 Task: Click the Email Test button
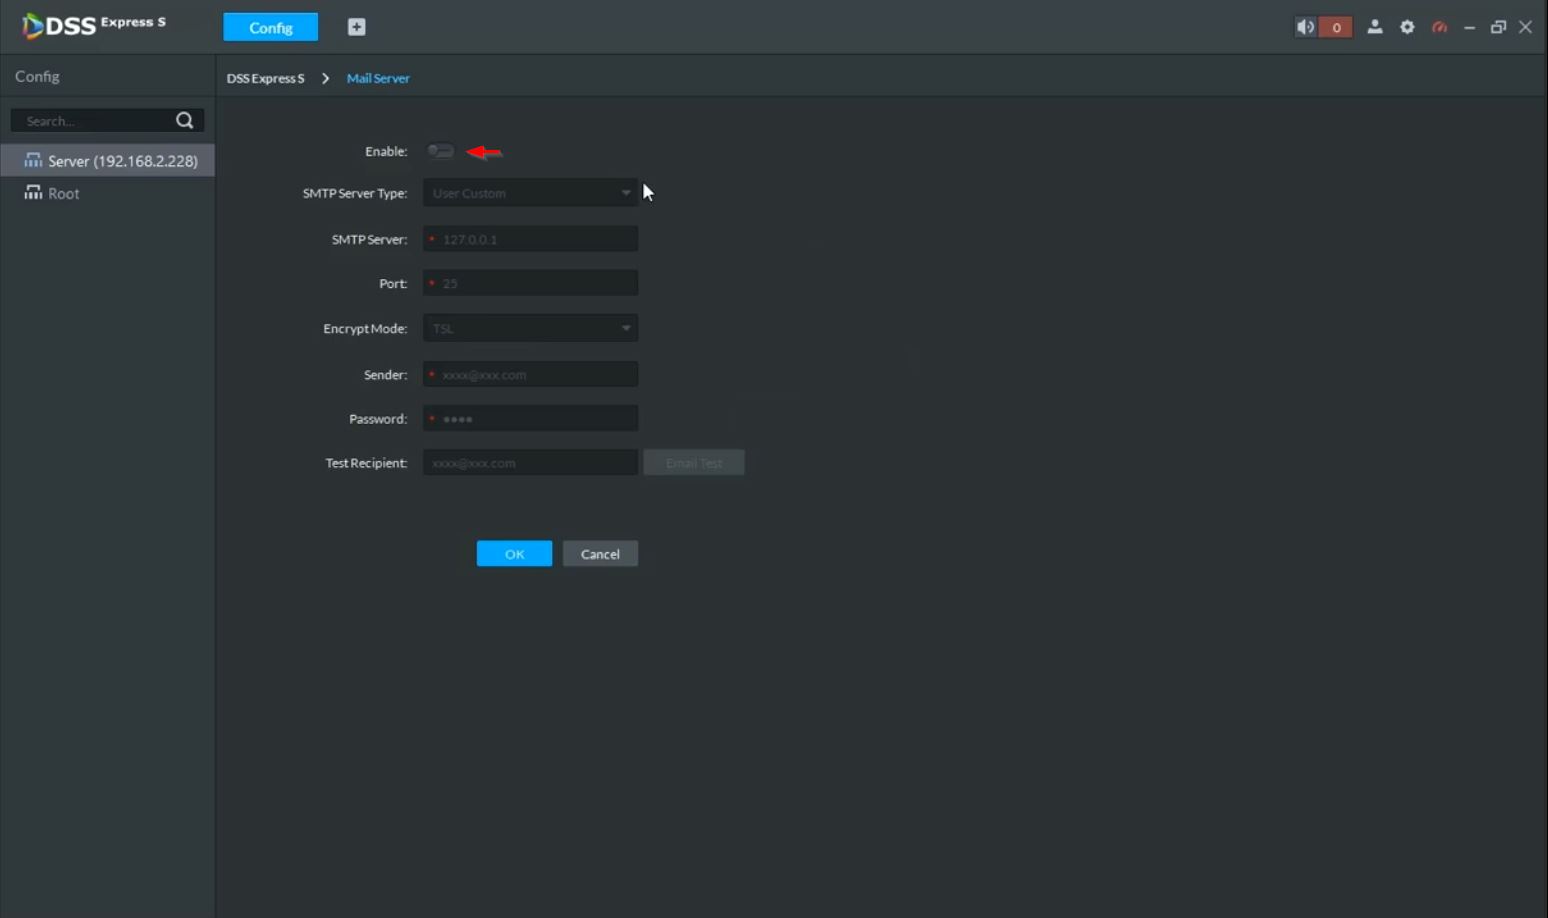coord(694,462)
